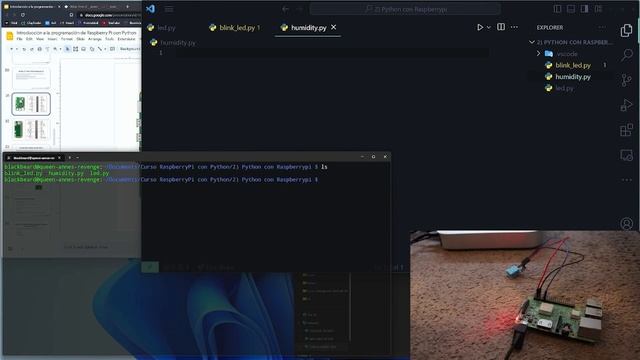Open Format menu in Google Slides
Viewport: 640px width, 360px height.
pos(67,39)
